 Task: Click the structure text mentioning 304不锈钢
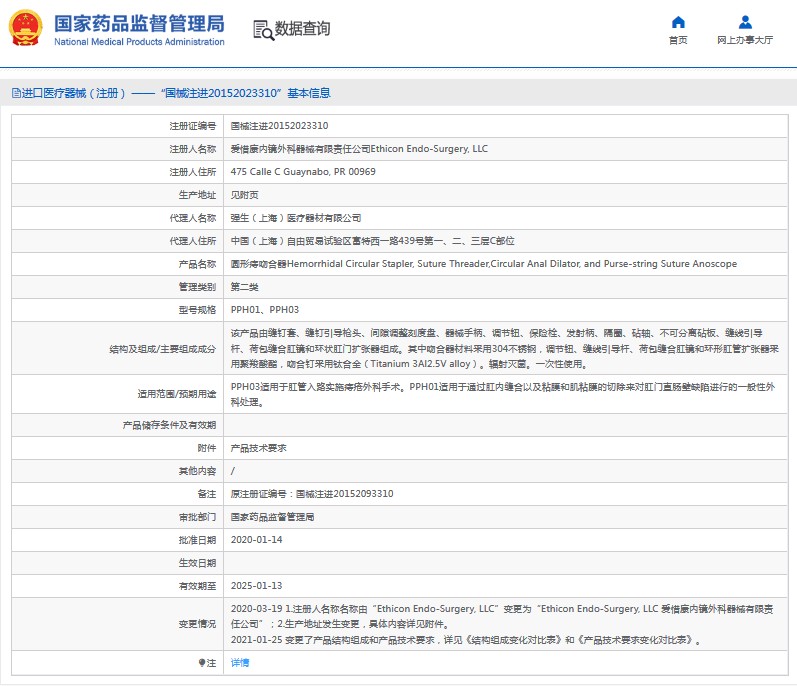(505, 349)
